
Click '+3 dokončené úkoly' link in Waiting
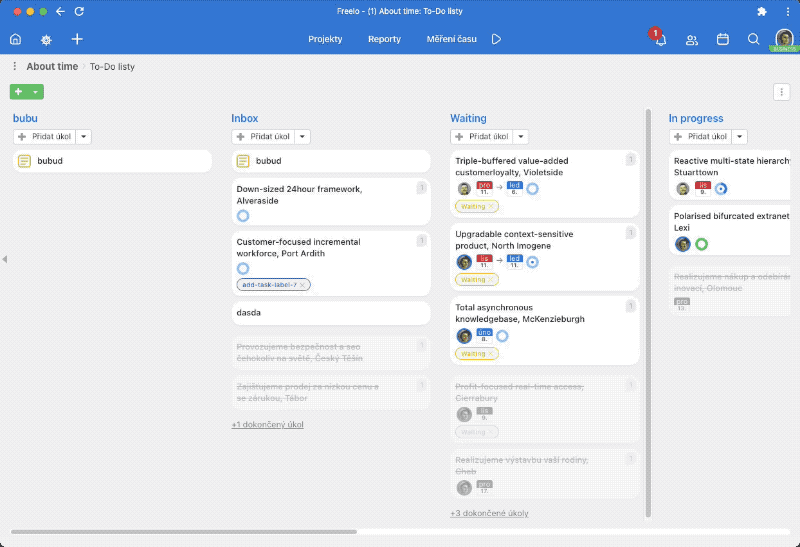tap(489, 513)
